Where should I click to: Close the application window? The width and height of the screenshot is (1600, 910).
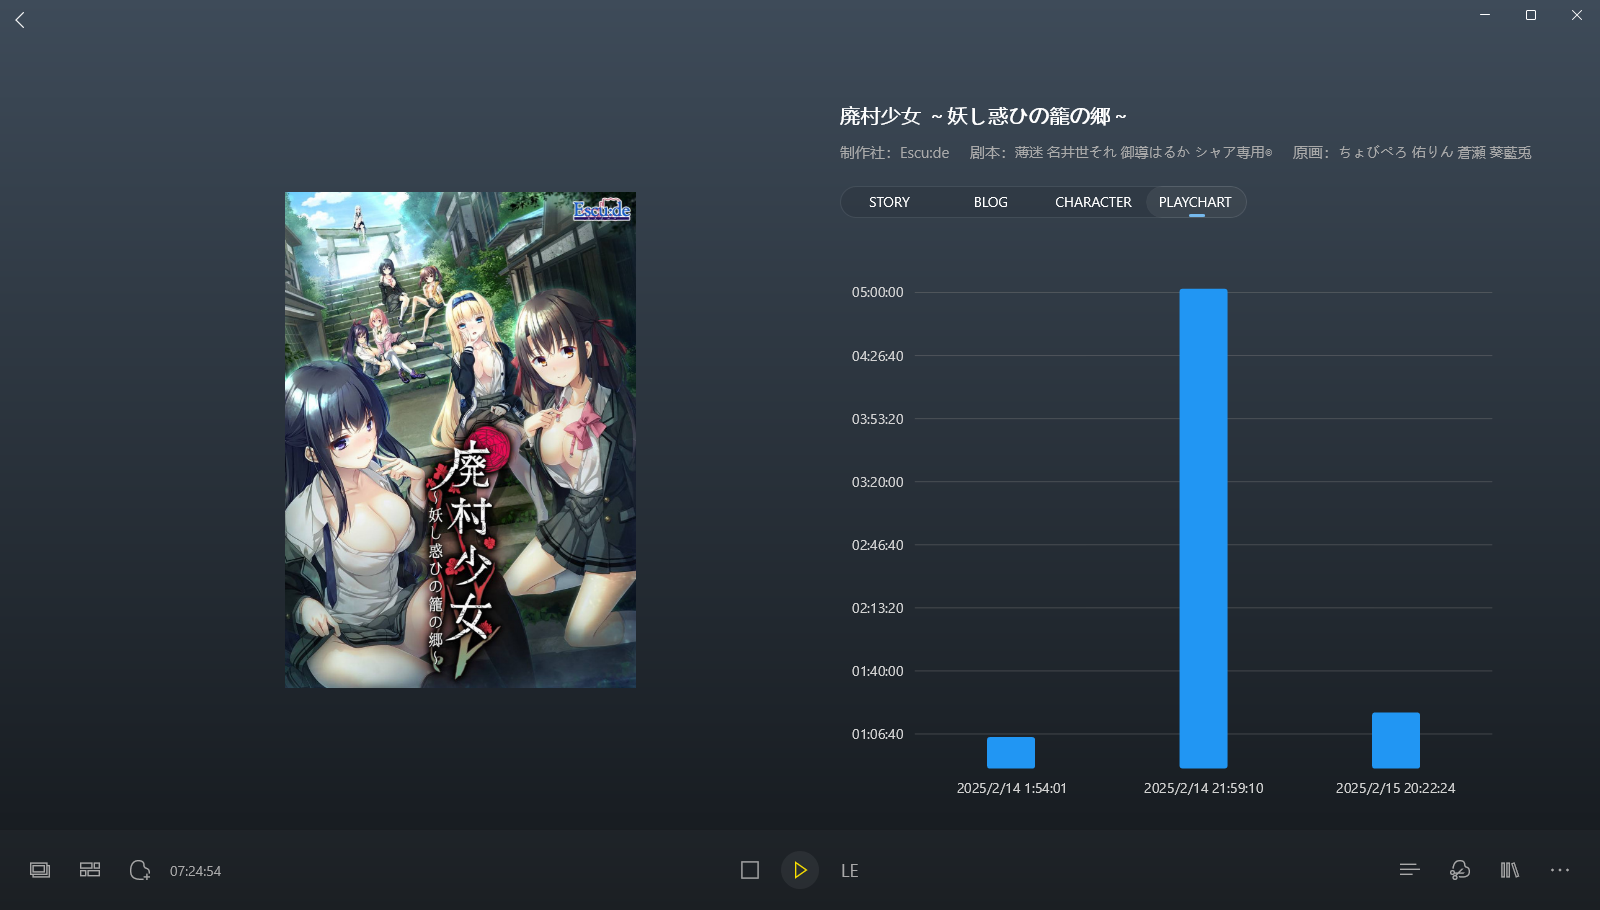[x=1577, y=15]
